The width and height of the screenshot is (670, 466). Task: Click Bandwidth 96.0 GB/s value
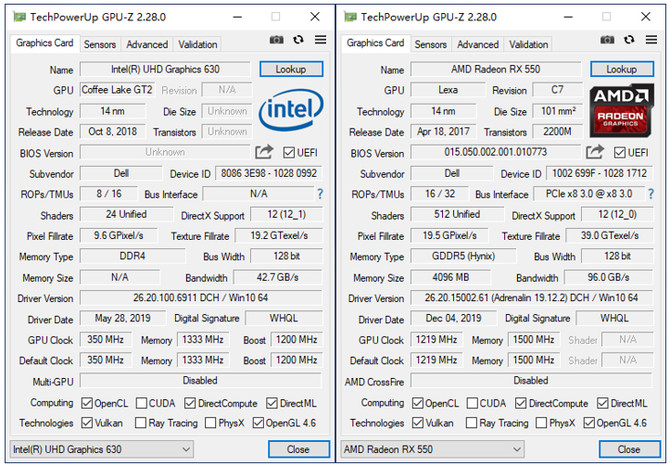point(608,277)
